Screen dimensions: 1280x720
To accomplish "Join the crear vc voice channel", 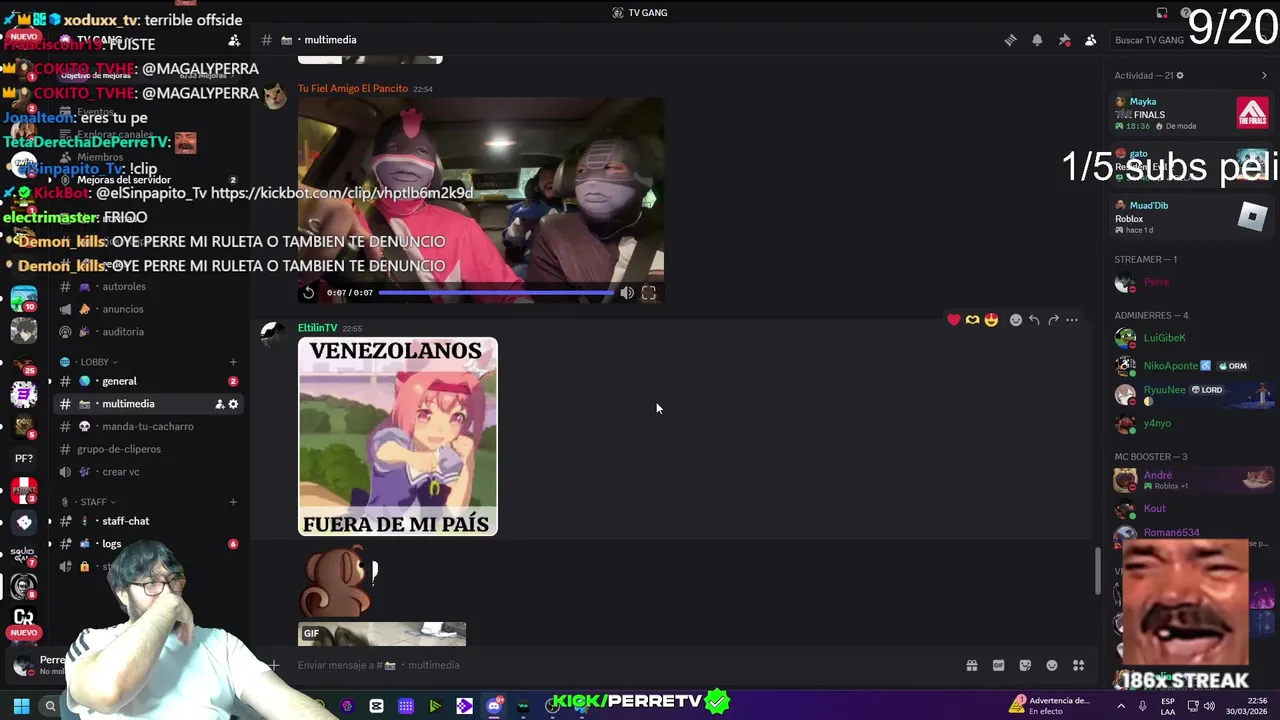I will [147, 472].
